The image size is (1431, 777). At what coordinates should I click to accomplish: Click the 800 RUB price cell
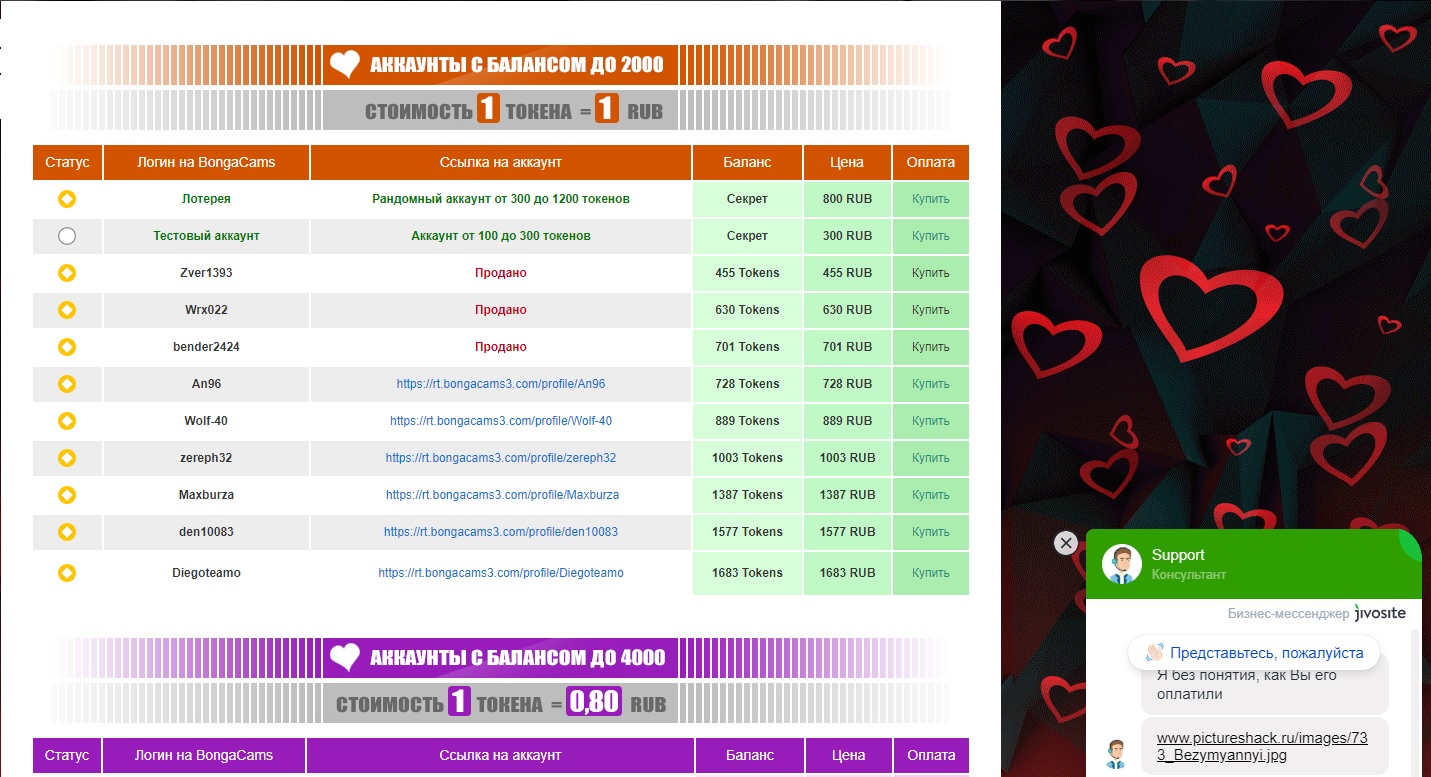coord(847,199)
